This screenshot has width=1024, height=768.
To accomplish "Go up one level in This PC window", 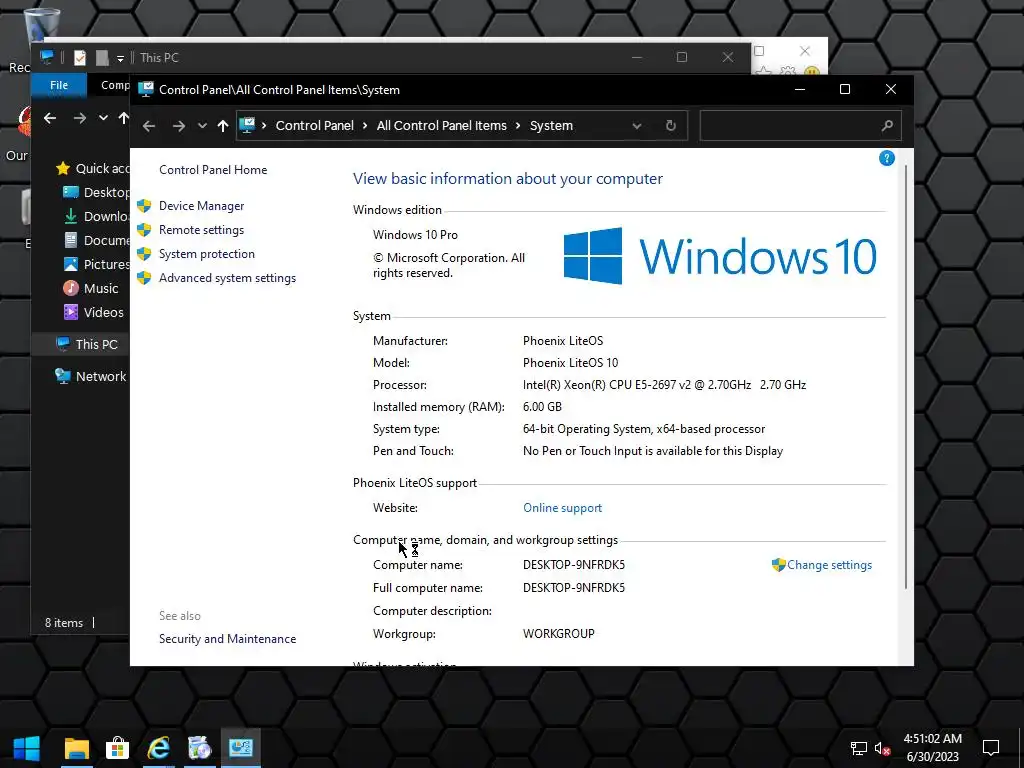I will tap(123, 118).
